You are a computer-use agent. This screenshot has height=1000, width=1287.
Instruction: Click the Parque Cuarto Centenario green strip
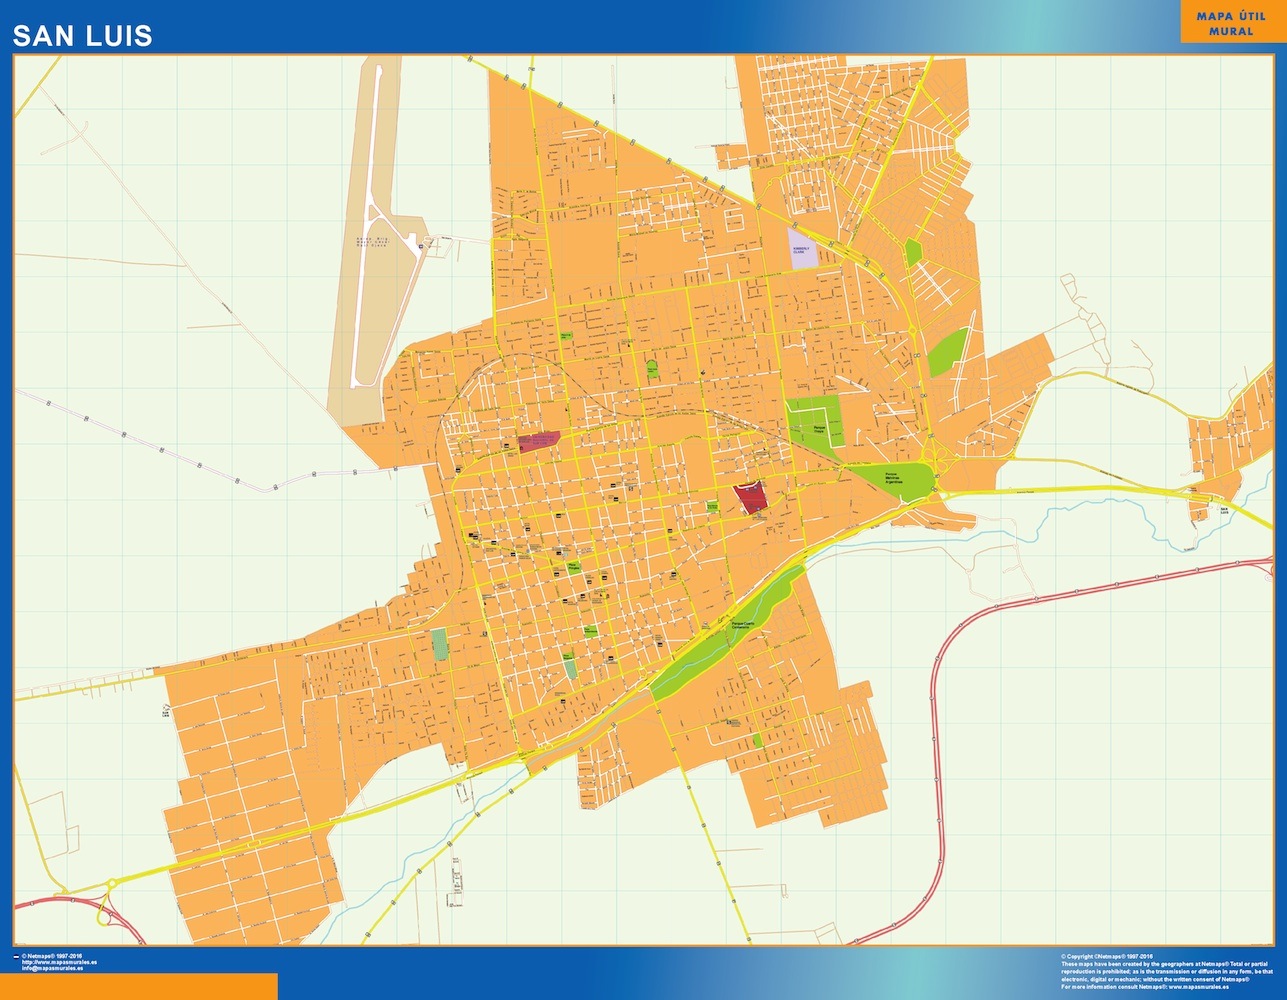(x=725, y=632)
